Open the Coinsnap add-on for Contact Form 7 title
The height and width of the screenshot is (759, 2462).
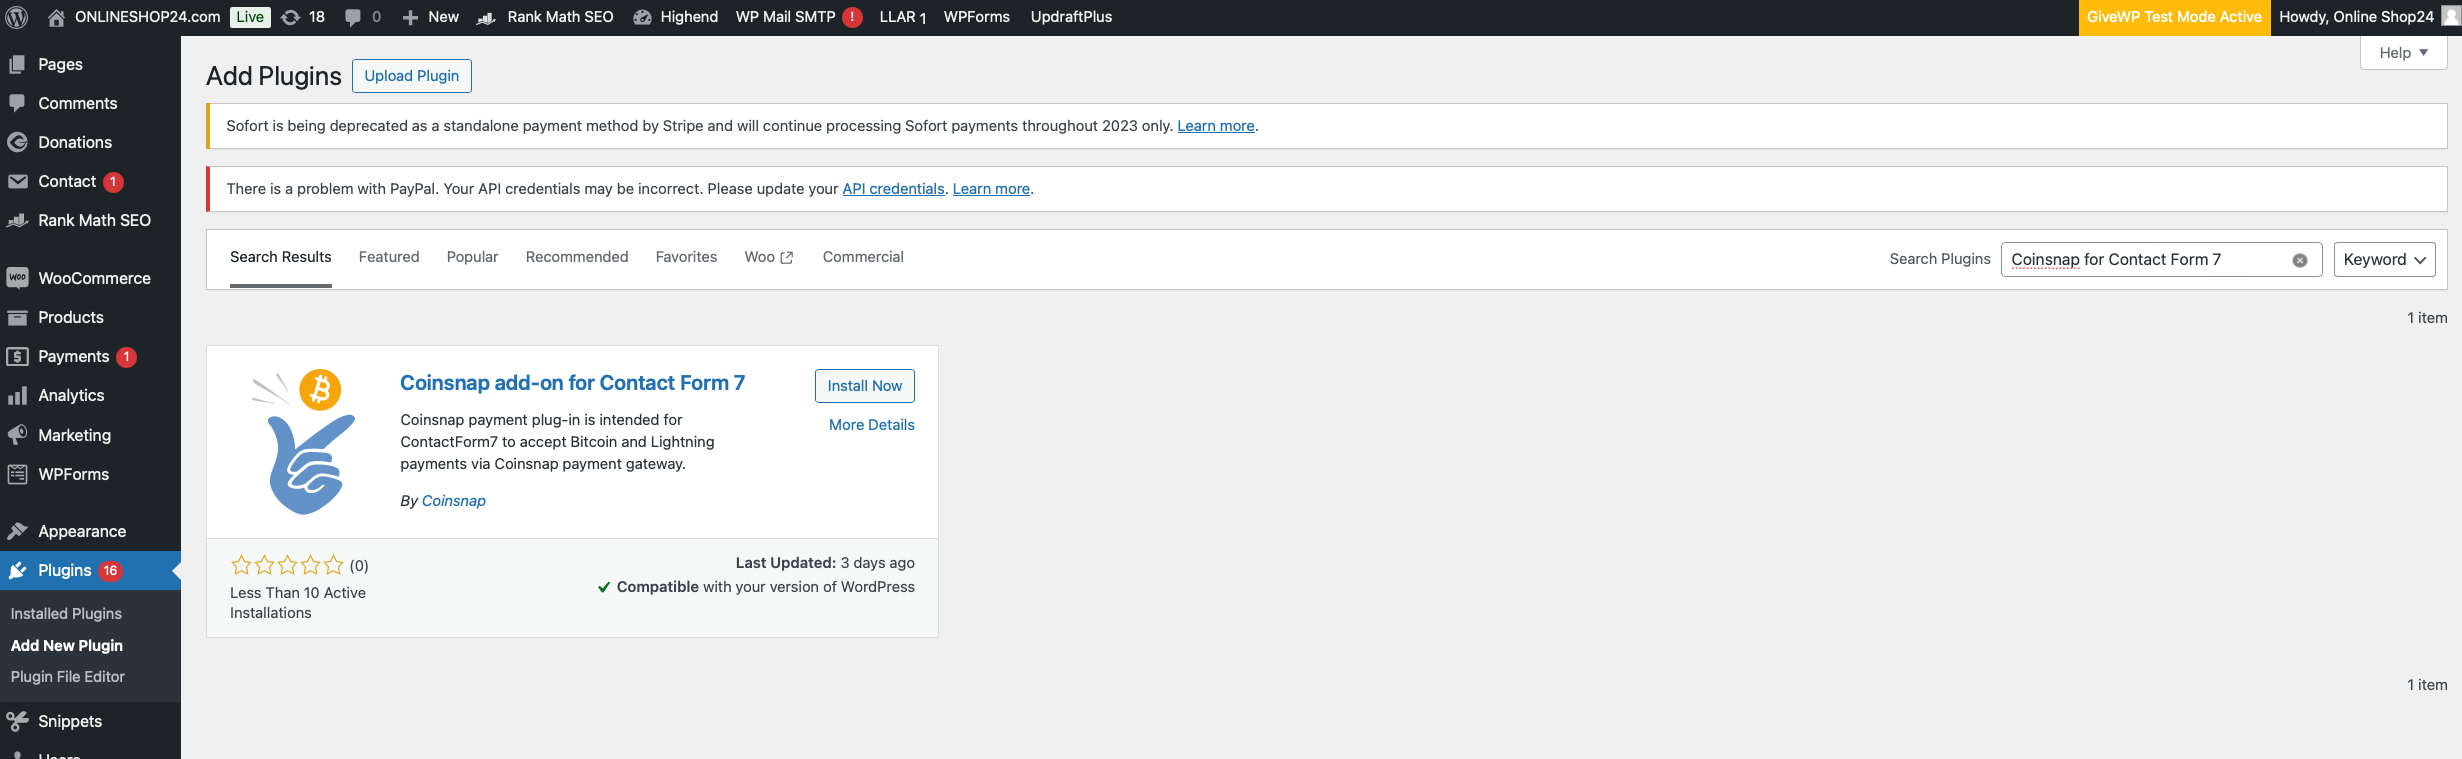coord(572,383)
